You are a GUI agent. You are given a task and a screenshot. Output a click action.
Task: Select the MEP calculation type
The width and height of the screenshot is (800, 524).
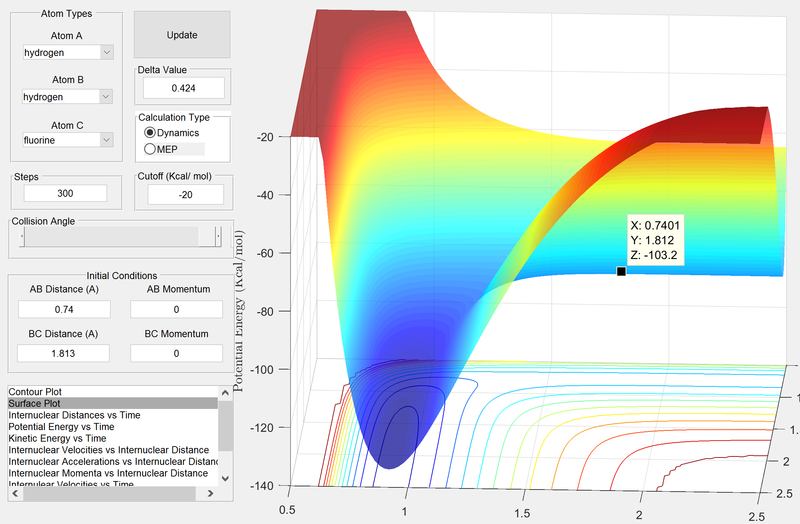[161, 149]
